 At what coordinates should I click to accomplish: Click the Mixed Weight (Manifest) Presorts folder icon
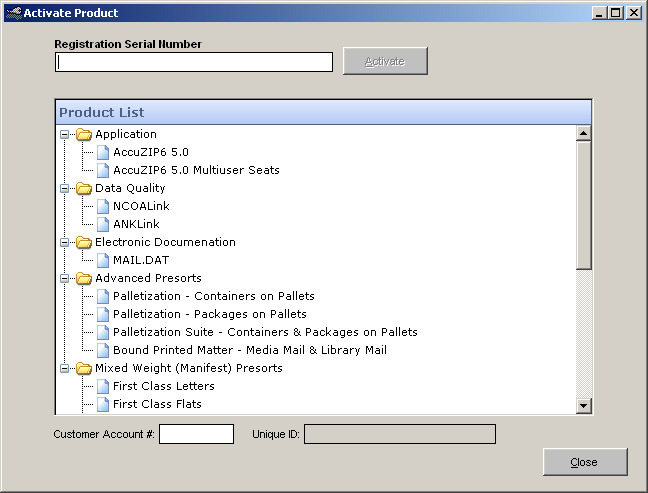pos(83,368)
